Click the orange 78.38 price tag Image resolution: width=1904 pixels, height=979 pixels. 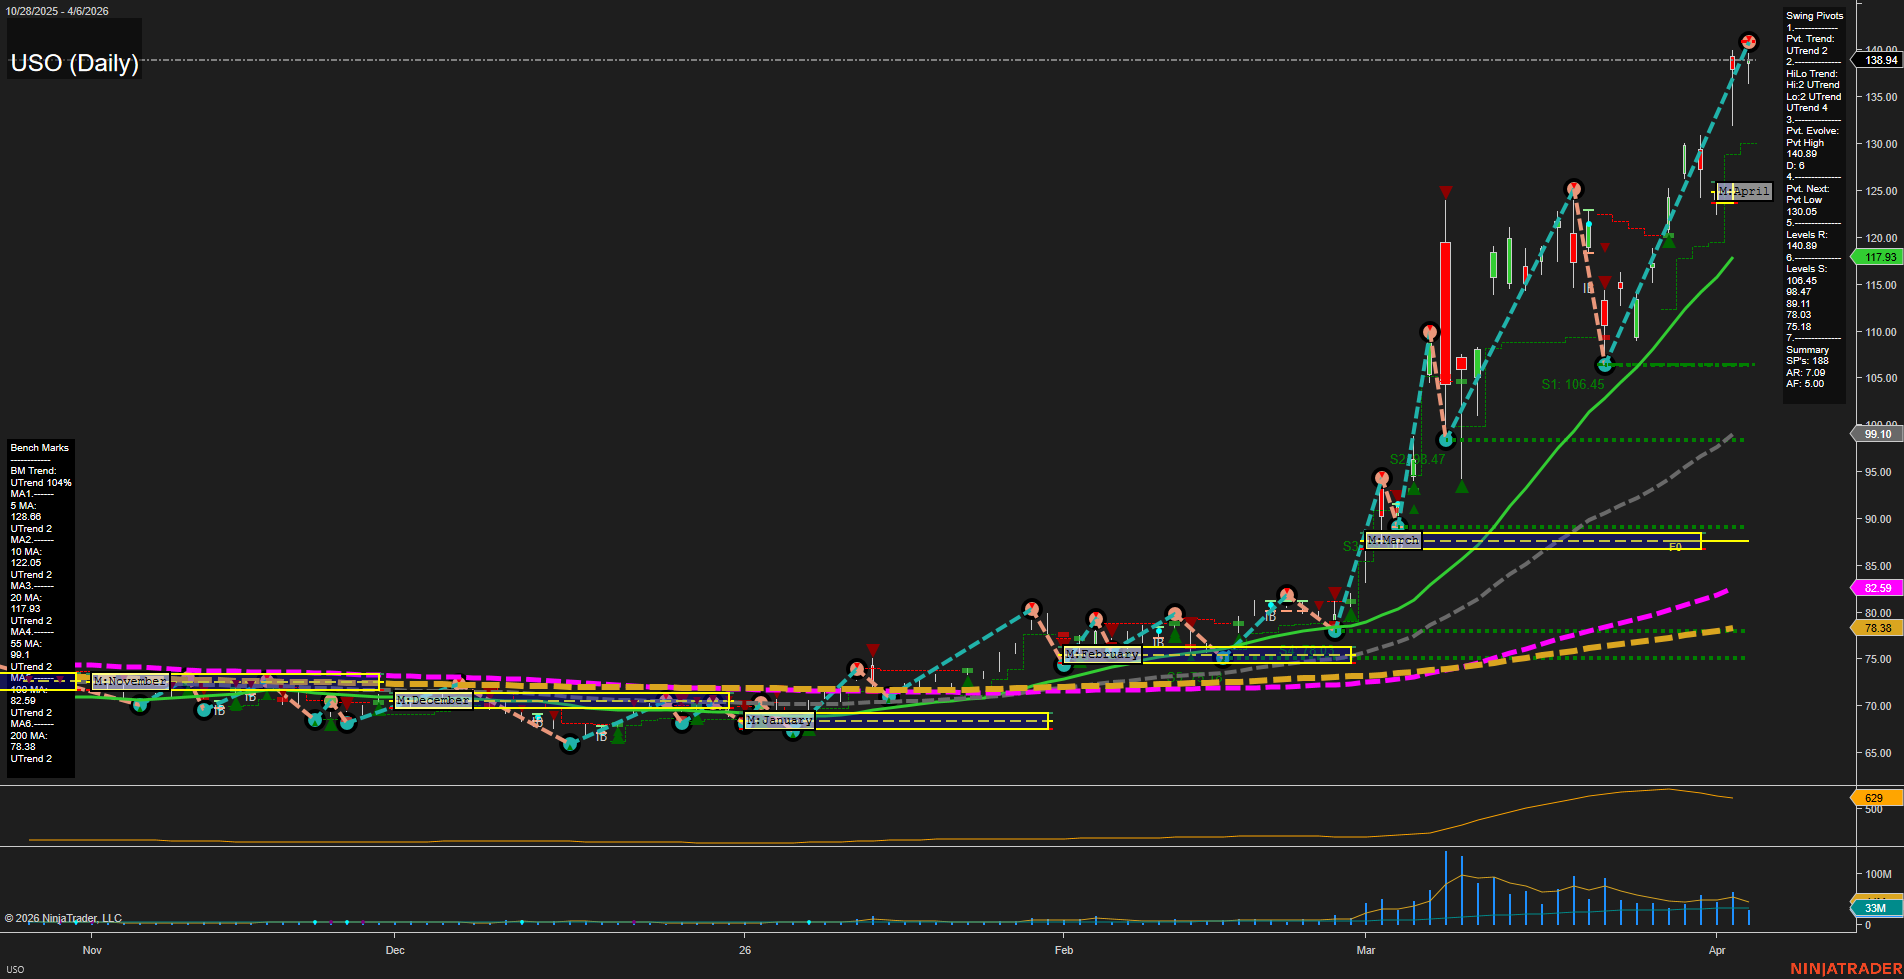tap(1877, 628)
